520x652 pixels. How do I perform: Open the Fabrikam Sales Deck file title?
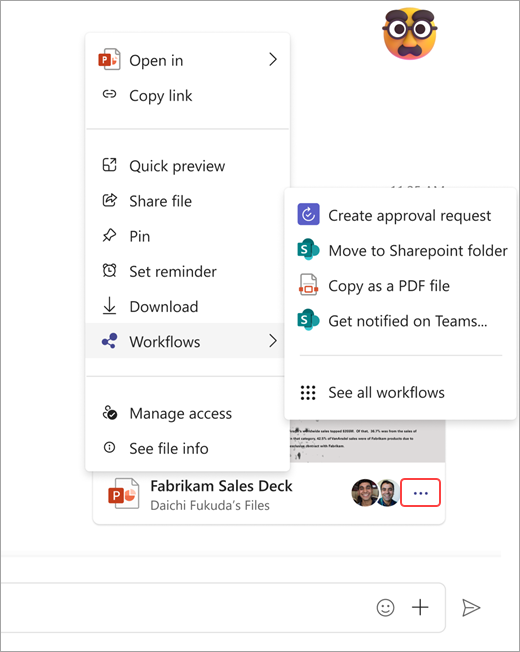click(221, 486)
